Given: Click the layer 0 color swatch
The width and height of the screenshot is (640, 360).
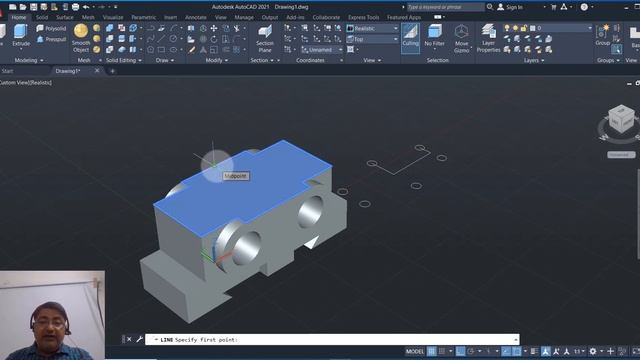Looking at the screenshot, I should 532,28.
